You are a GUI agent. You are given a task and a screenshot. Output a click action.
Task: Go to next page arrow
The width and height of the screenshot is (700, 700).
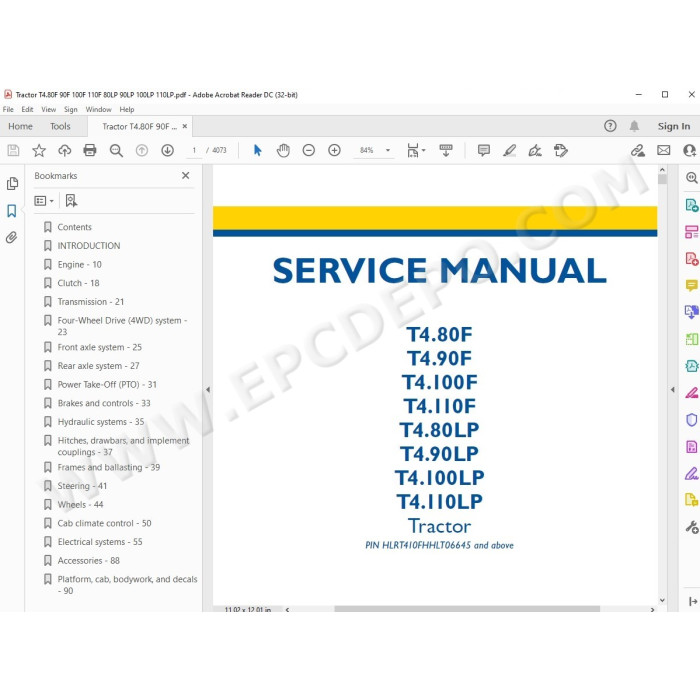click(167, 150)
